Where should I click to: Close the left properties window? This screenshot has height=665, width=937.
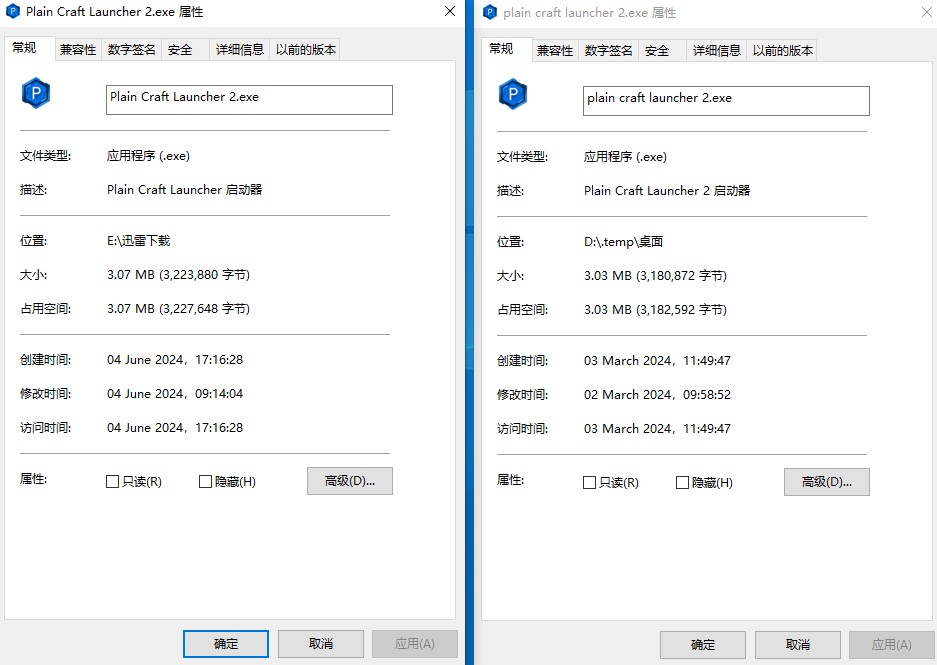(x=450, y=11)
